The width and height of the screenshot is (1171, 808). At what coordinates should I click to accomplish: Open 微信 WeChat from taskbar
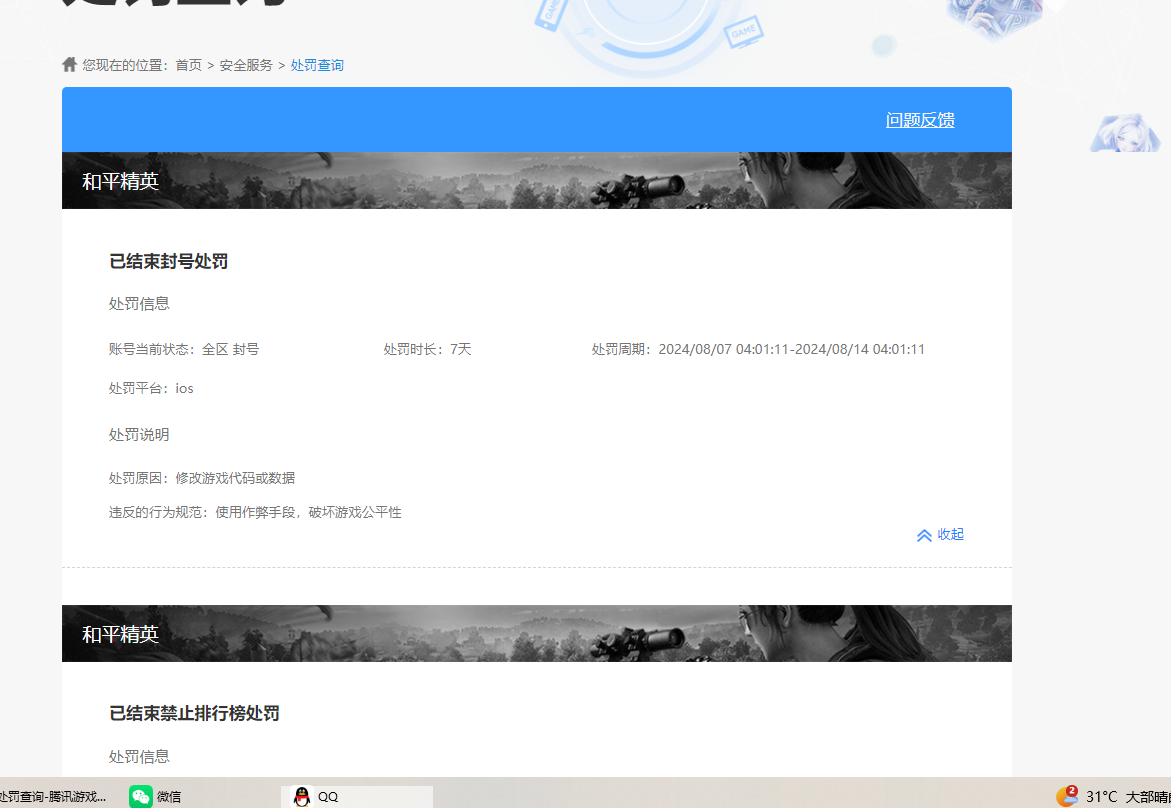coord(155,797)
